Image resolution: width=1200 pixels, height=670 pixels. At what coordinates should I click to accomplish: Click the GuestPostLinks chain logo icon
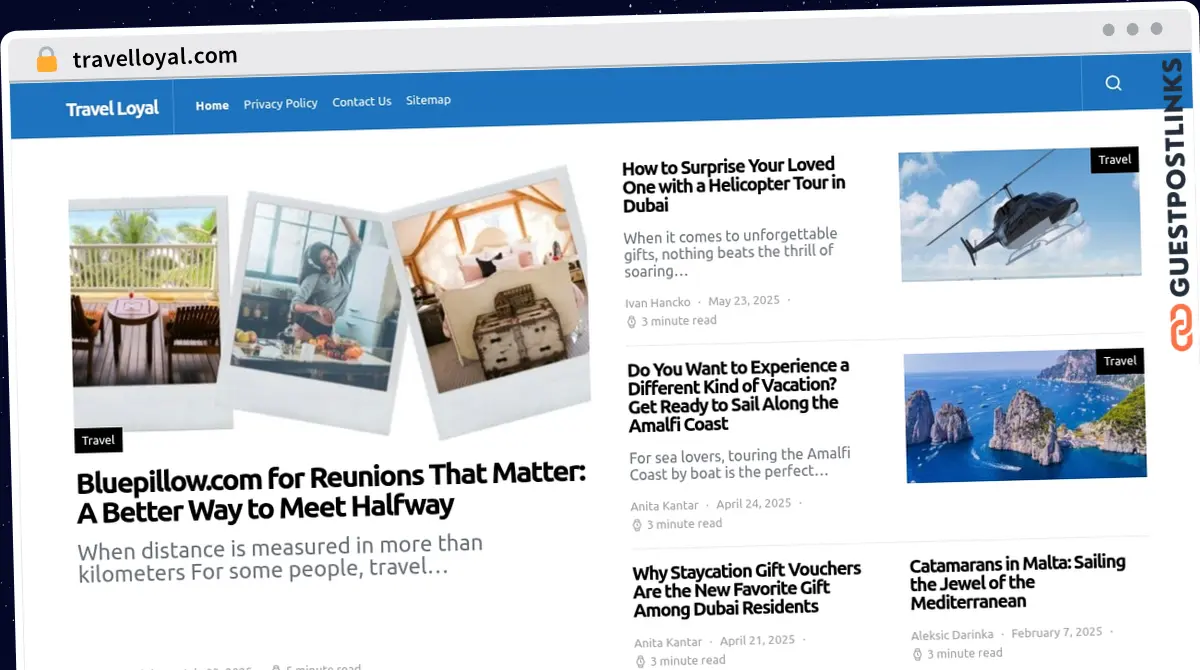[x=1182, y=329]
